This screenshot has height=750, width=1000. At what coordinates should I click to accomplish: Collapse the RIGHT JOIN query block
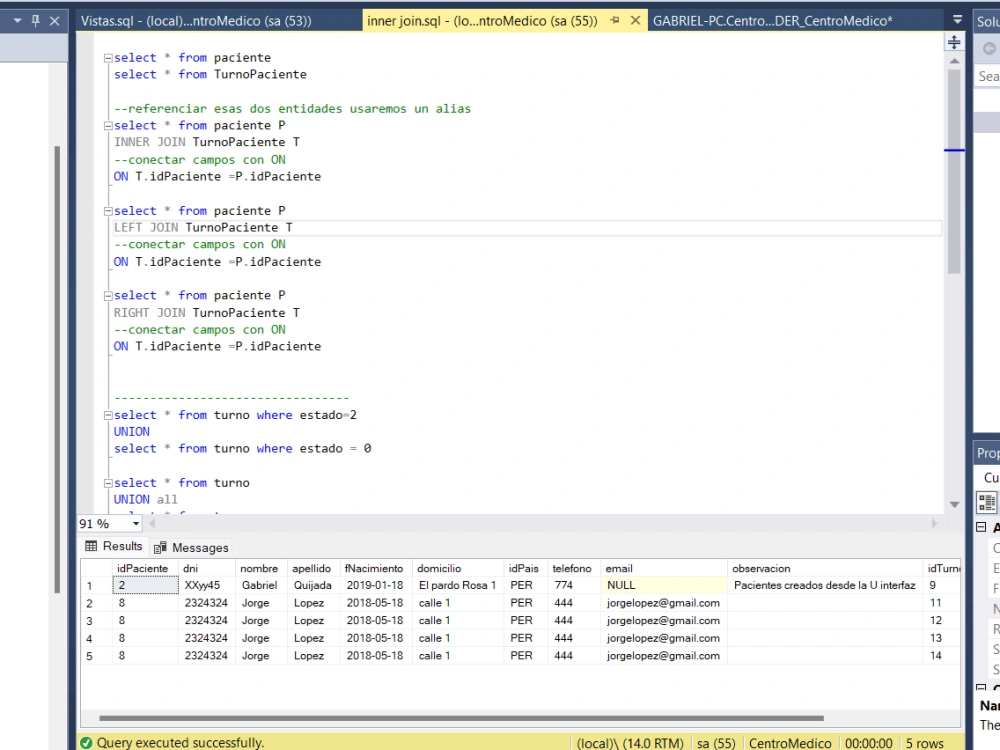coord(108,296)
